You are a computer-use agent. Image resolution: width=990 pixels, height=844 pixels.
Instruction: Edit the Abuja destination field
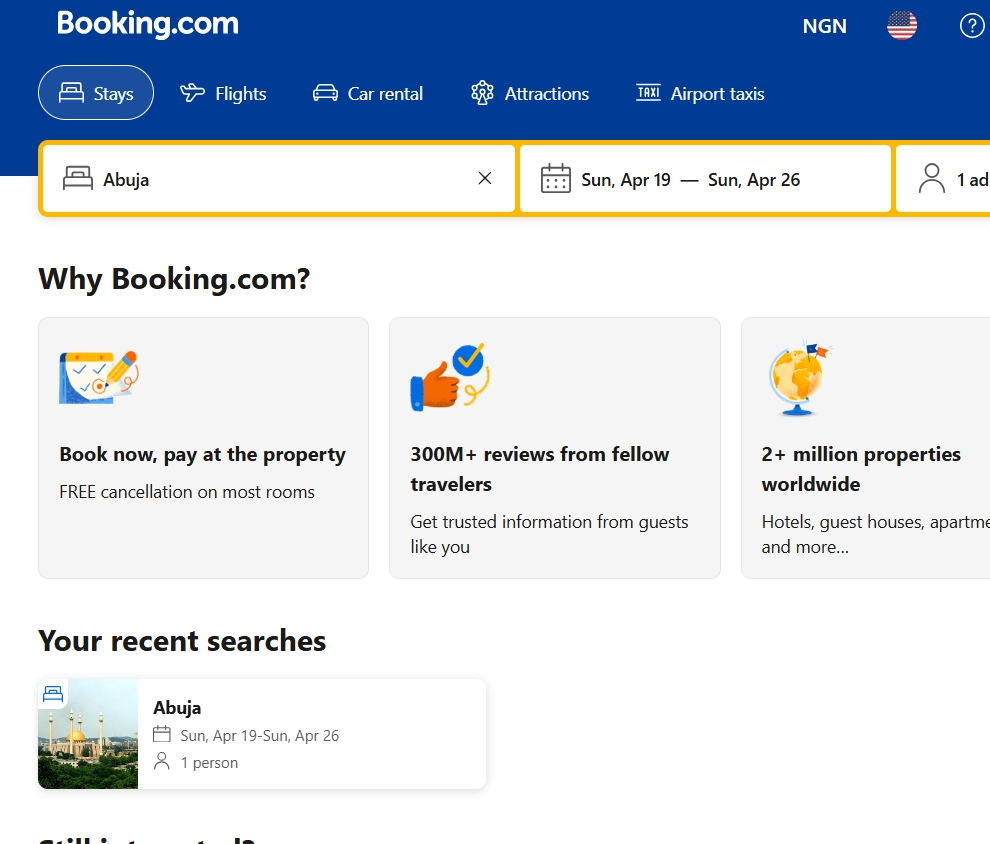tap(279, 179)
